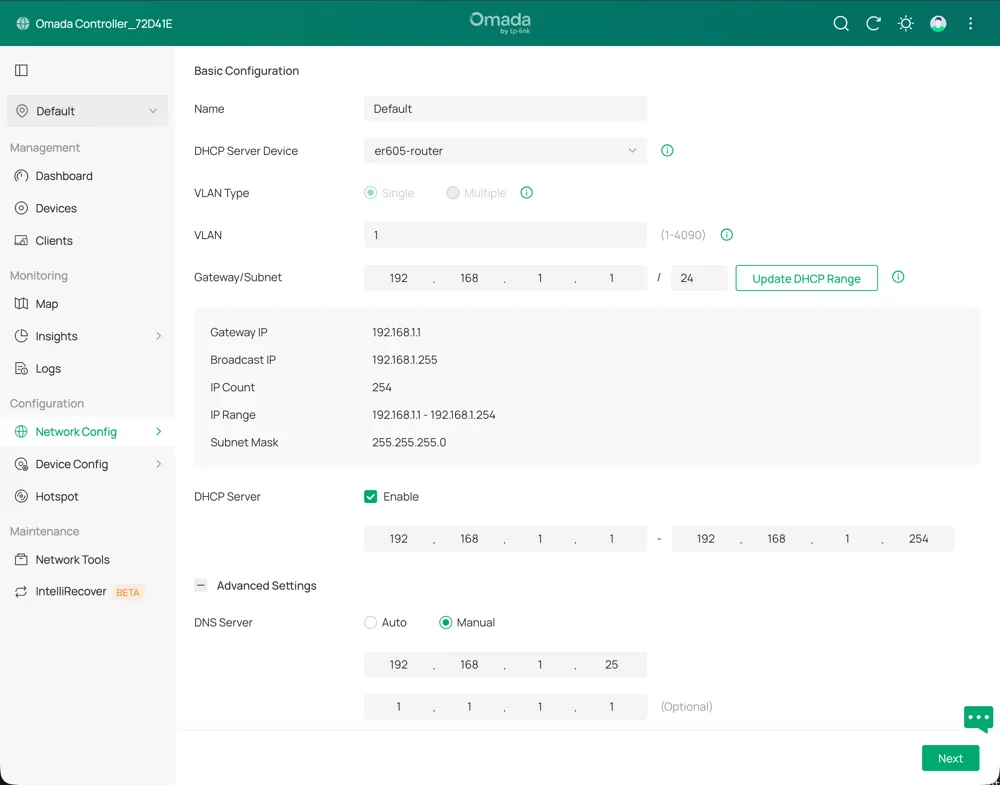Click the Subnet Mask value 255.255.255.0
The image size is (1000, 785).
409,442
